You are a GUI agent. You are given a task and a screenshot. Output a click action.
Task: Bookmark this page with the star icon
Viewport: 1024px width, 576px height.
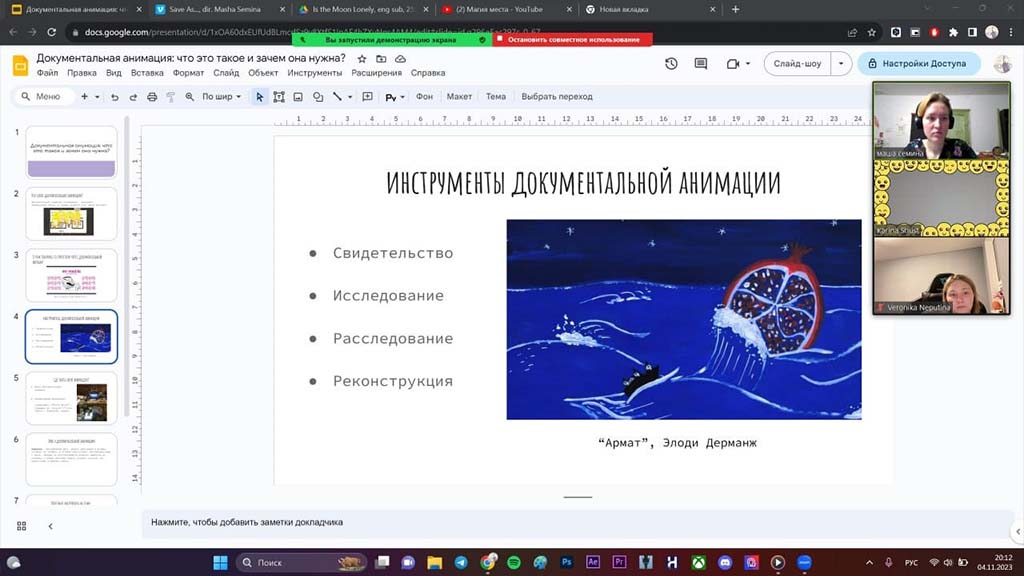coord(871,32)
